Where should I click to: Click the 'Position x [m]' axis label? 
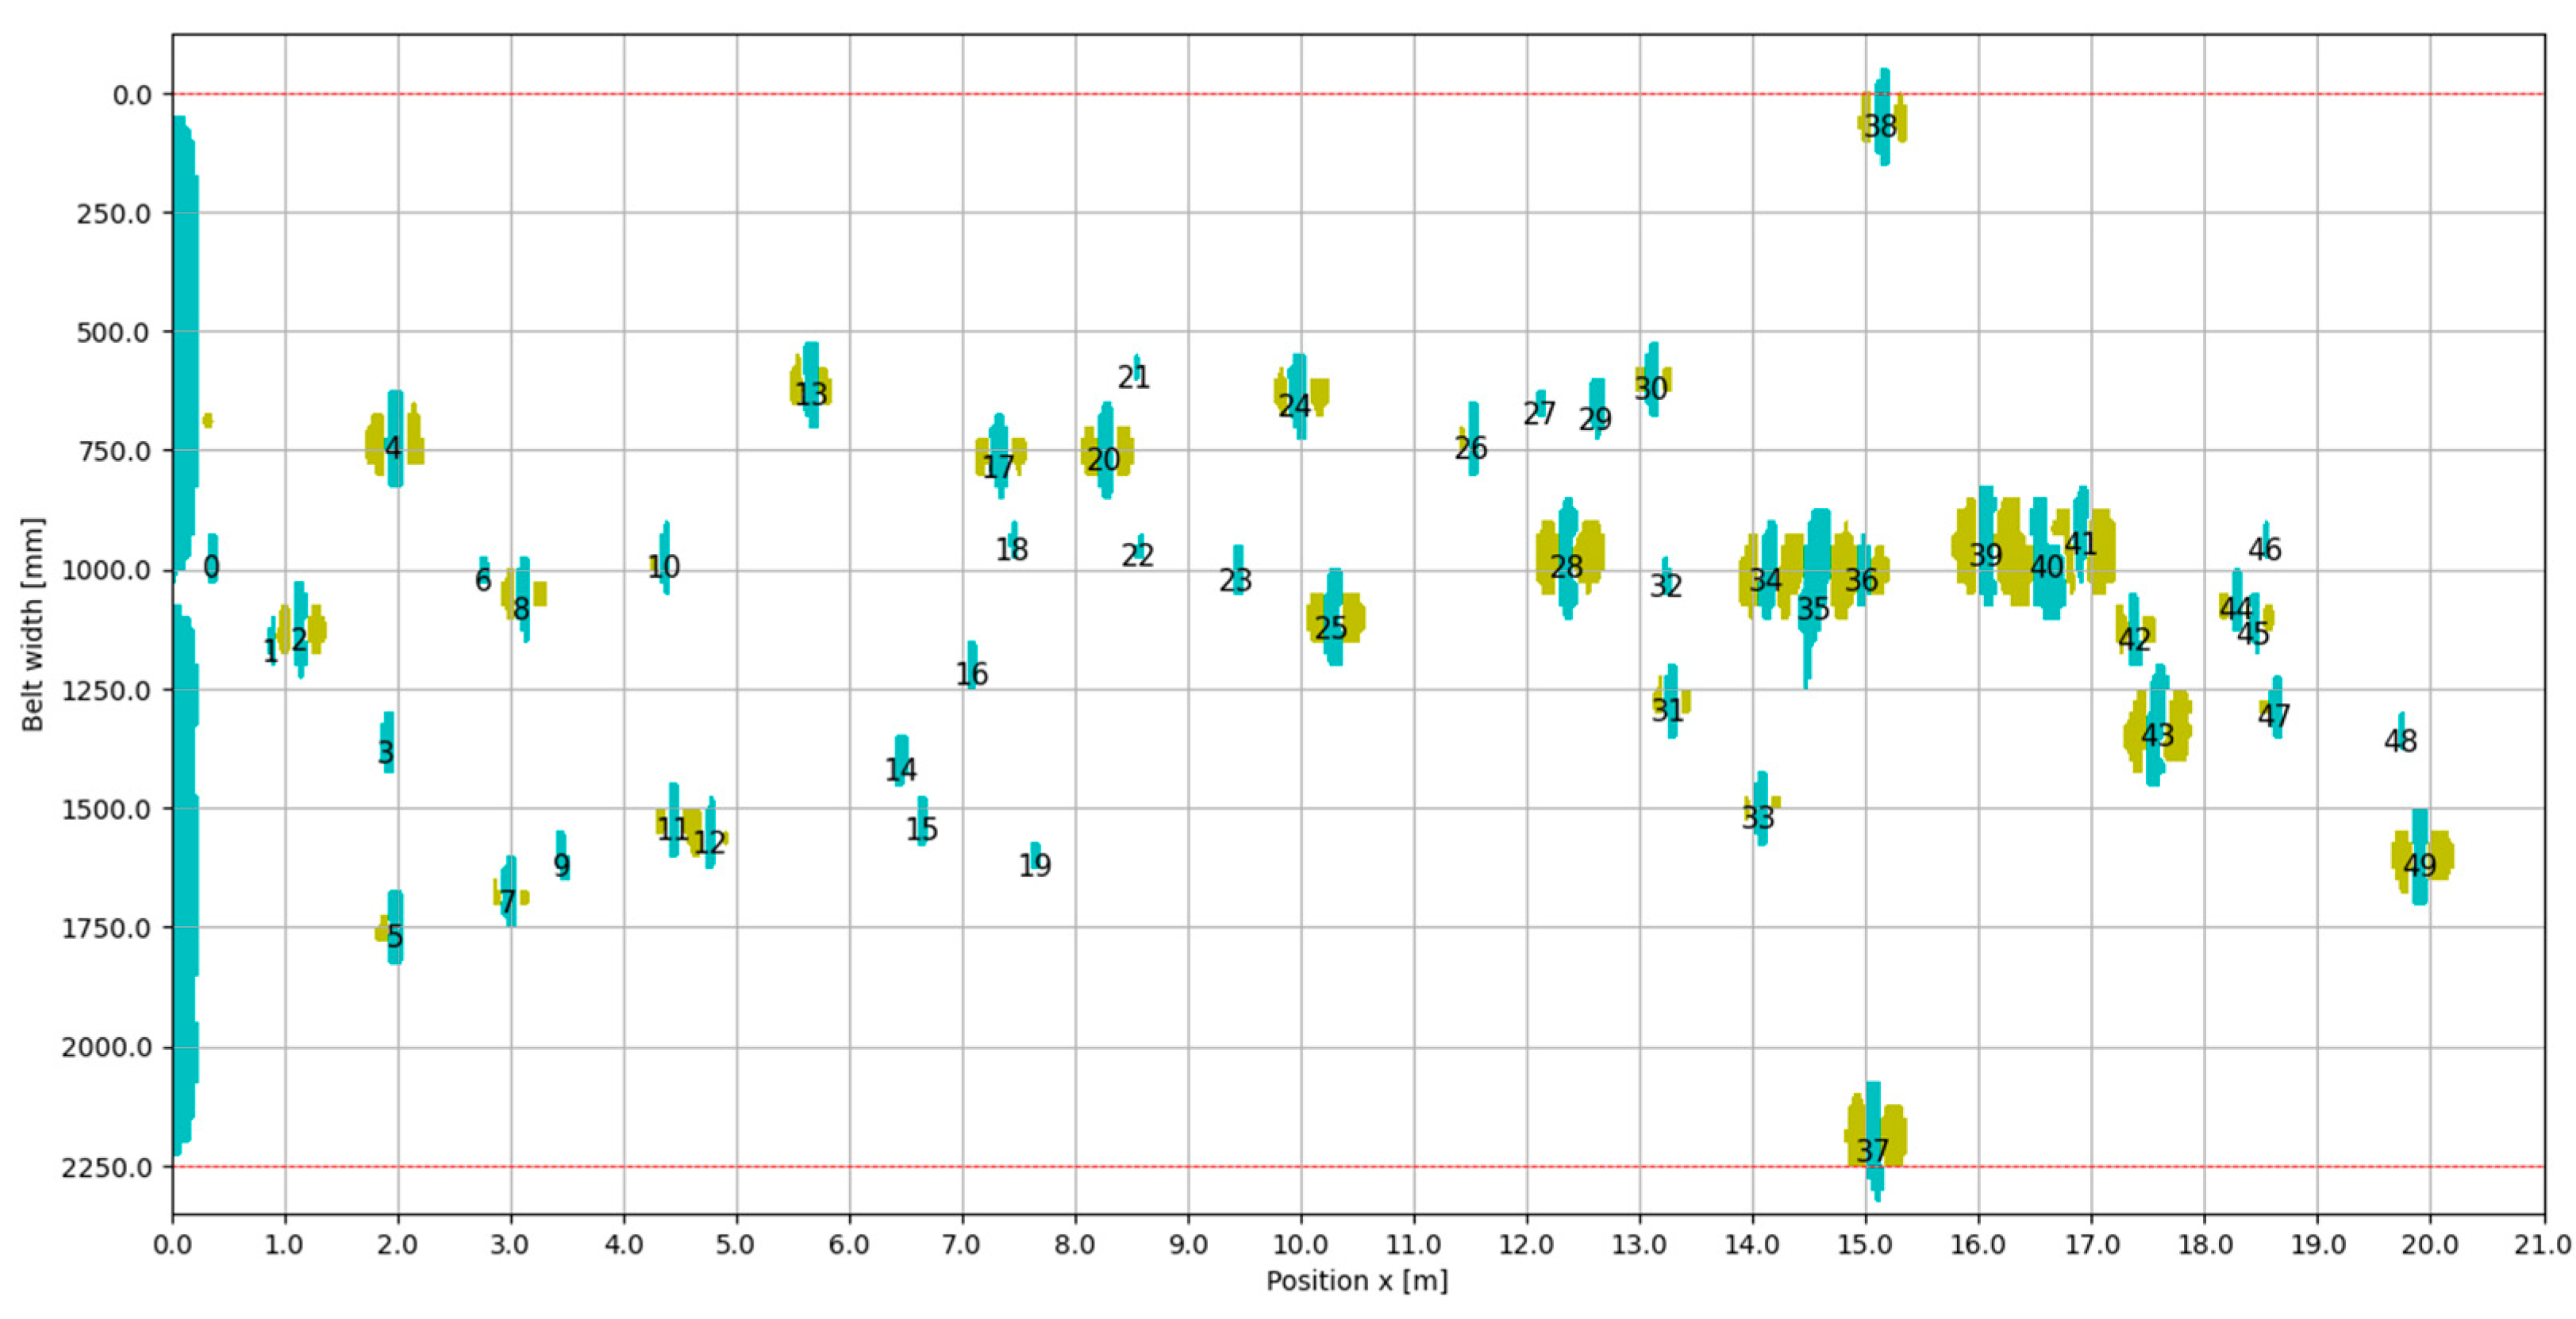coord(1357,1281)
